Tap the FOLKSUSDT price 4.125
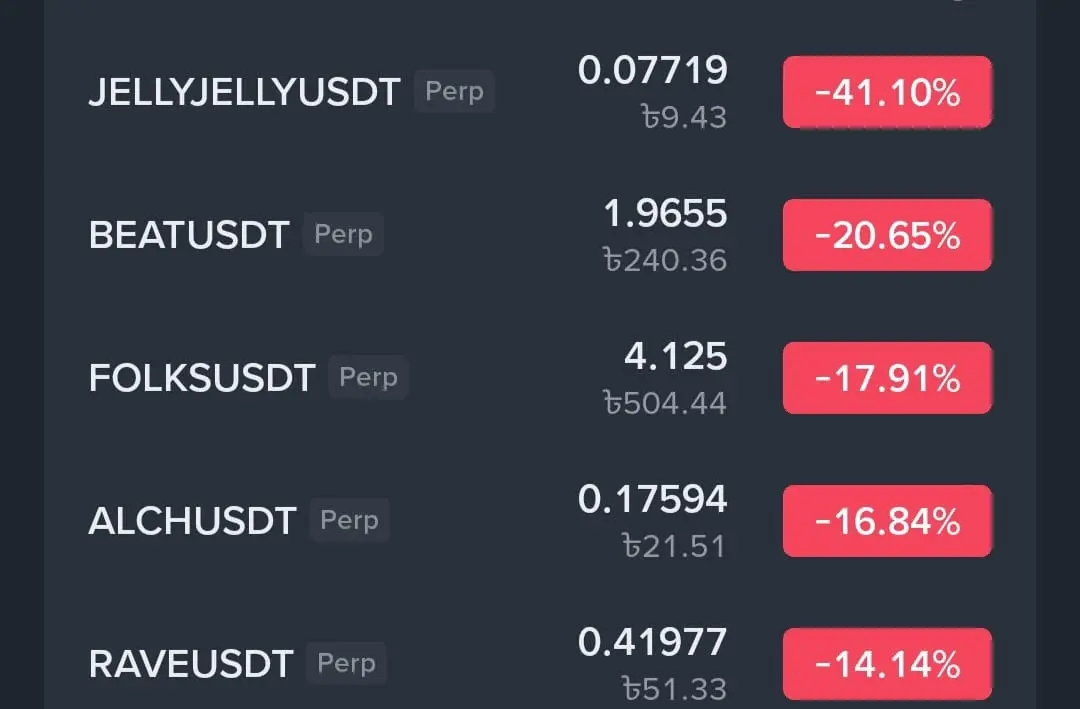Screen dimensions: 1080x709 (675, 356)
